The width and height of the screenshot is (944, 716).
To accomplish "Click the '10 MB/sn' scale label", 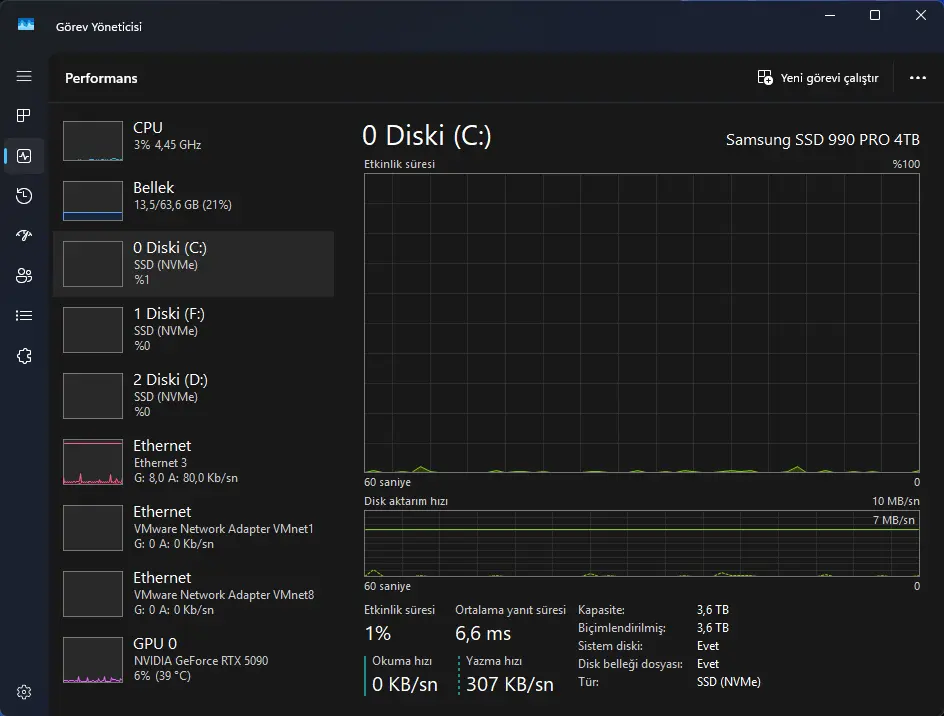I will point(896,501).
